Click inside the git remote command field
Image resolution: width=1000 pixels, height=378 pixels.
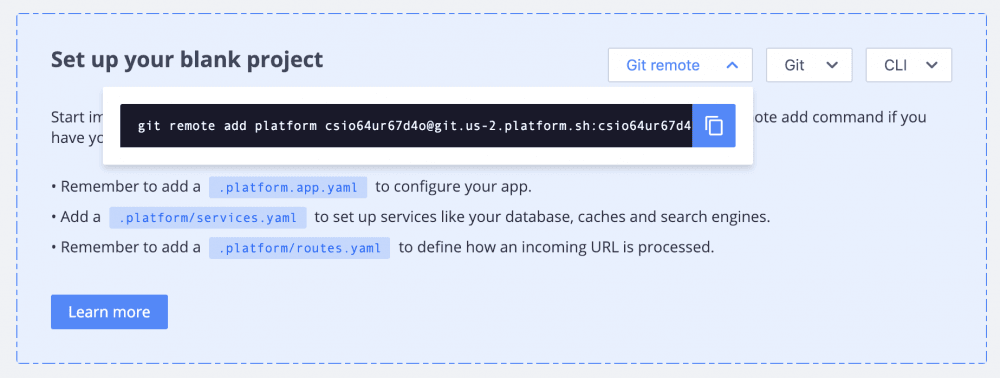tap(406, 126)
